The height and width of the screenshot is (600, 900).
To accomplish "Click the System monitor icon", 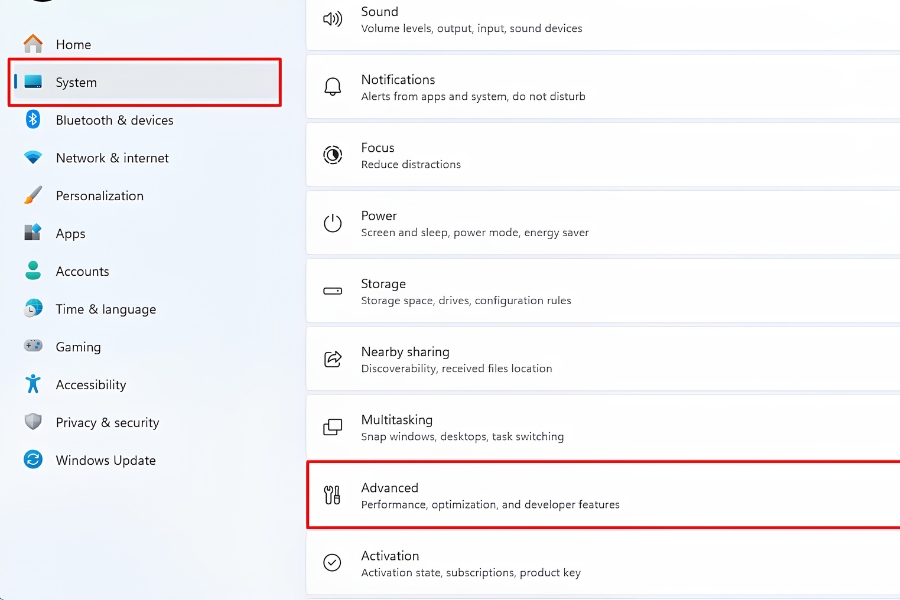I will [x=33, y=82].
